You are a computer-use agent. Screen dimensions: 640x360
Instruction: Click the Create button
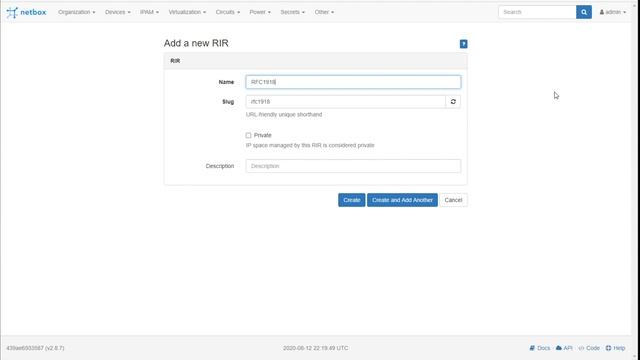(x=351, y=200)
